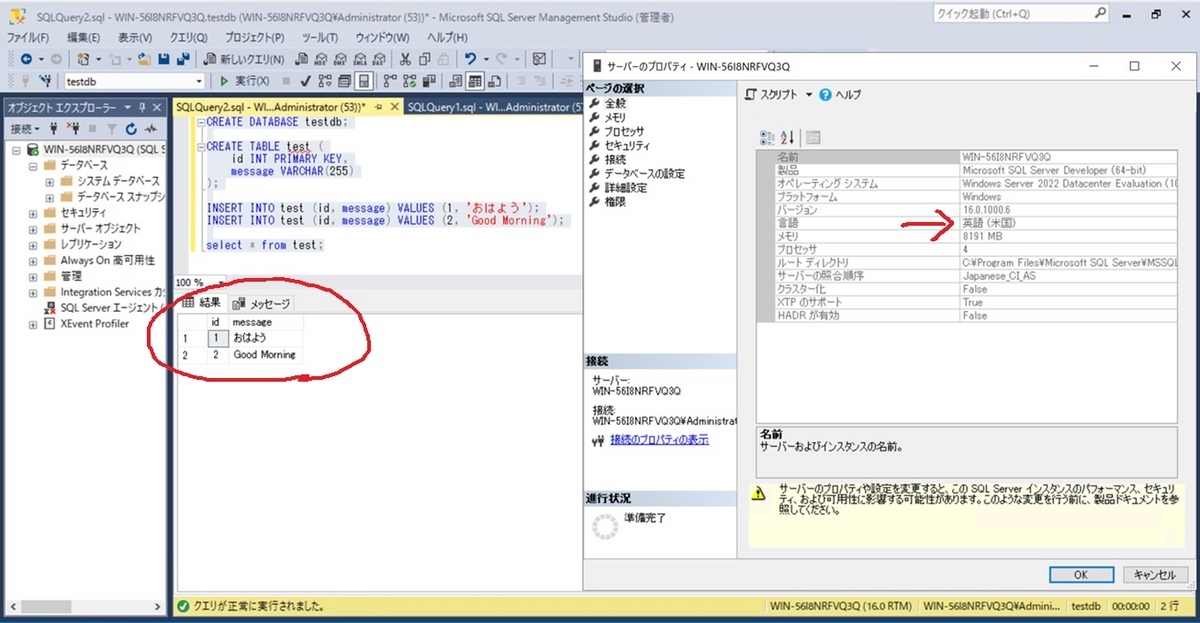Click the Database Engine Query icon
1200x623 pixels.
pyautogui.click(x=301, y=59)
